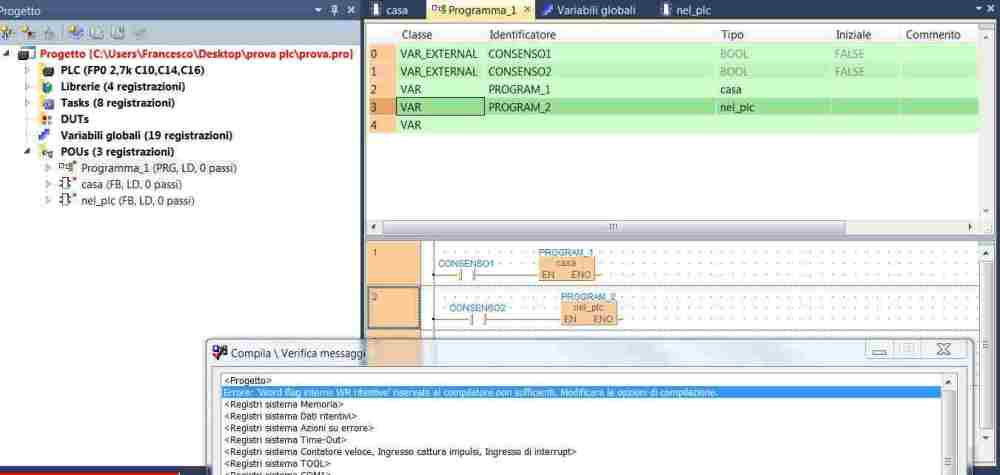Viewport: 1000px width, 475px height.
Task: Click the Tasks icon in project tree
Action: tap(49, 103)
